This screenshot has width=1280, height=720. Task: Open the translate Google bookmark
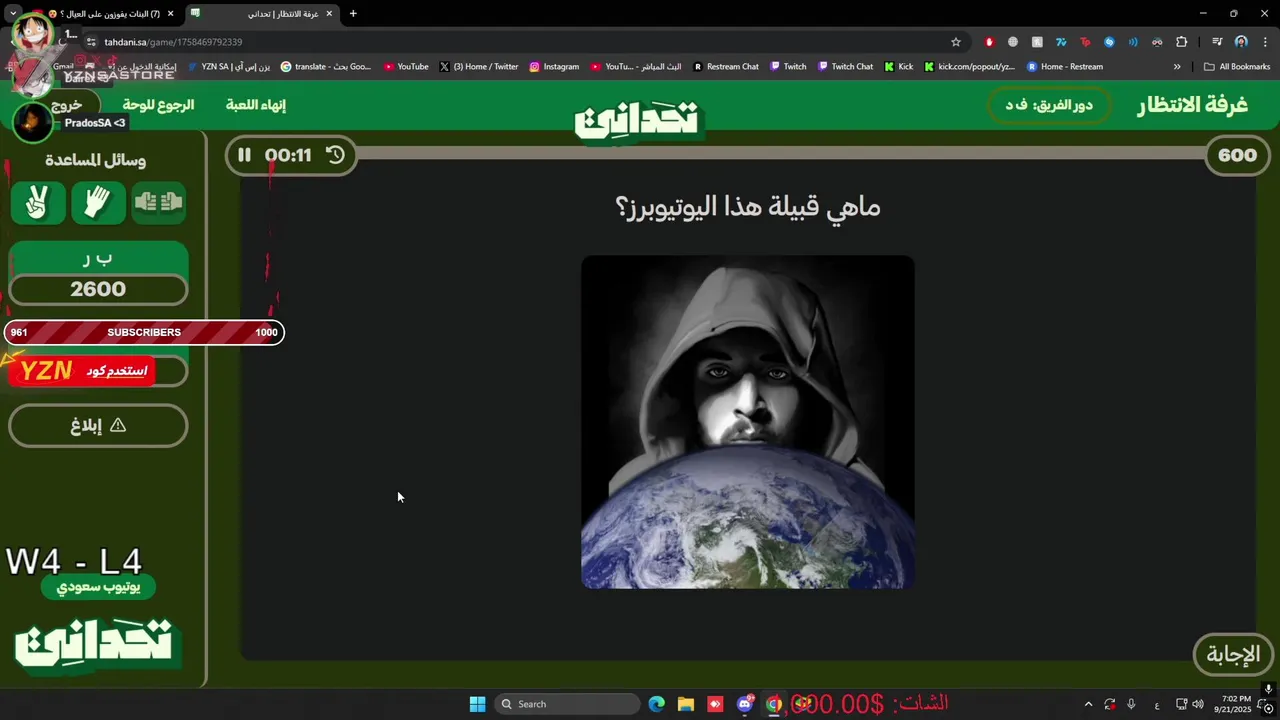(326, 67)
